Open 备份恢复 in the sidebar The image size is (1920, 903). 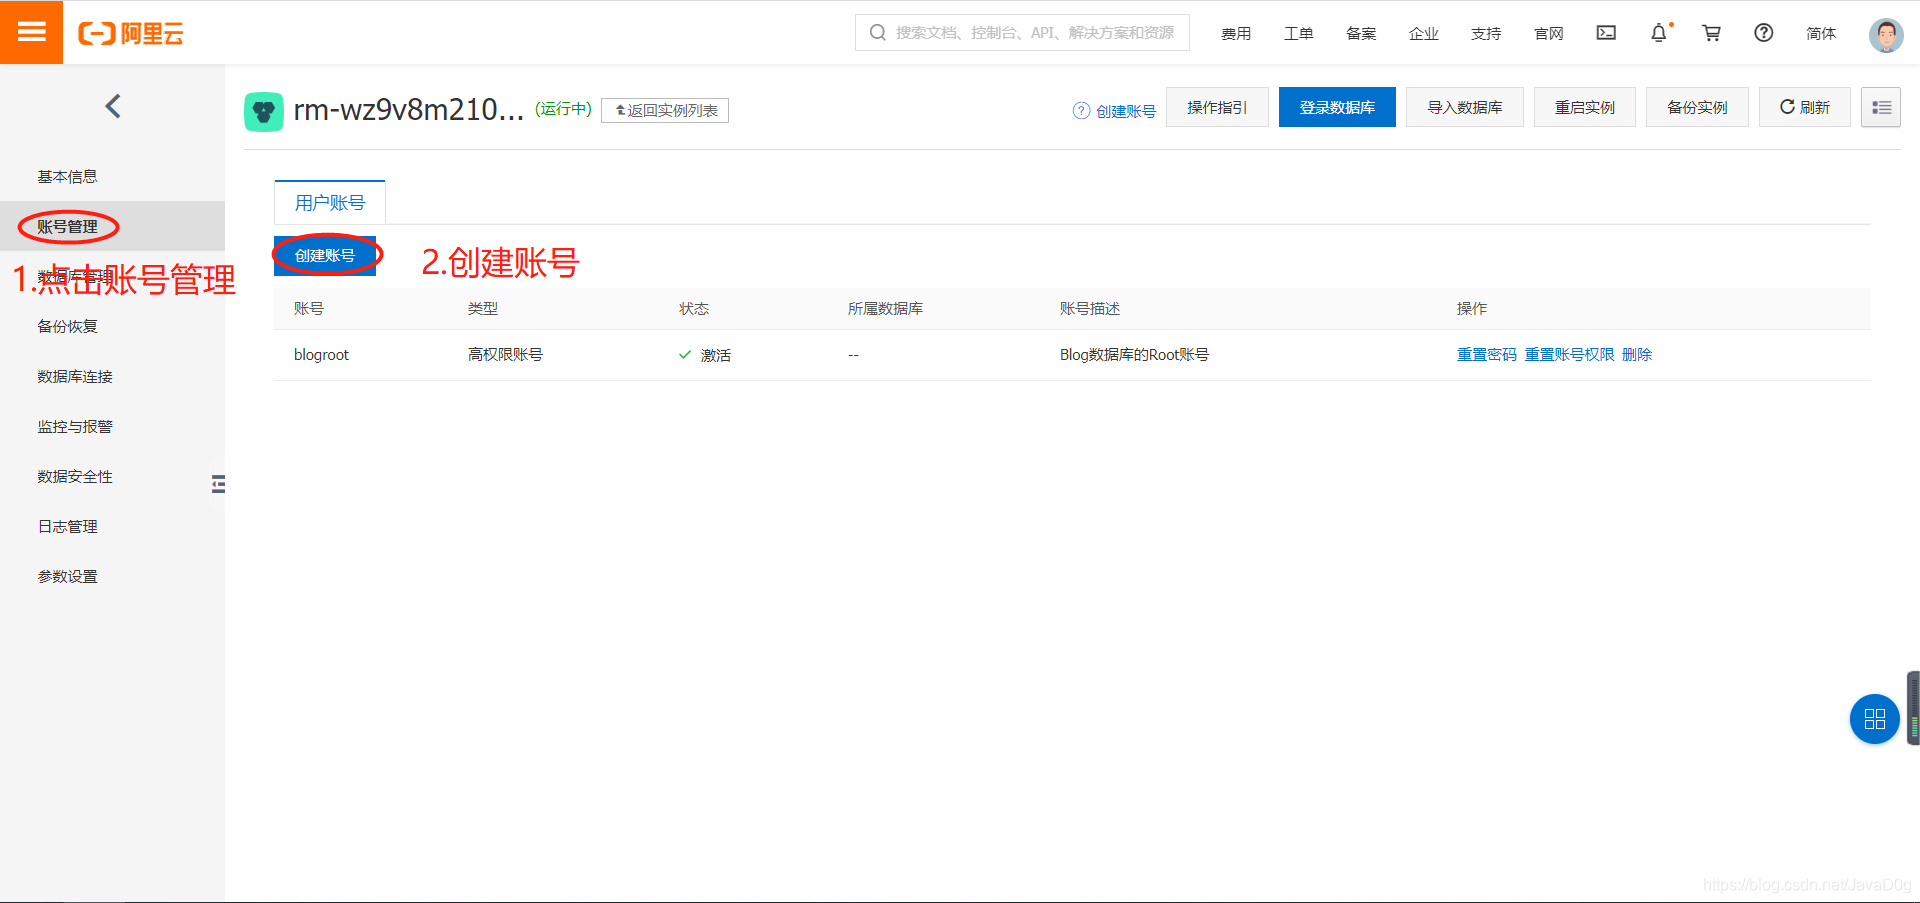click(68, 326)
